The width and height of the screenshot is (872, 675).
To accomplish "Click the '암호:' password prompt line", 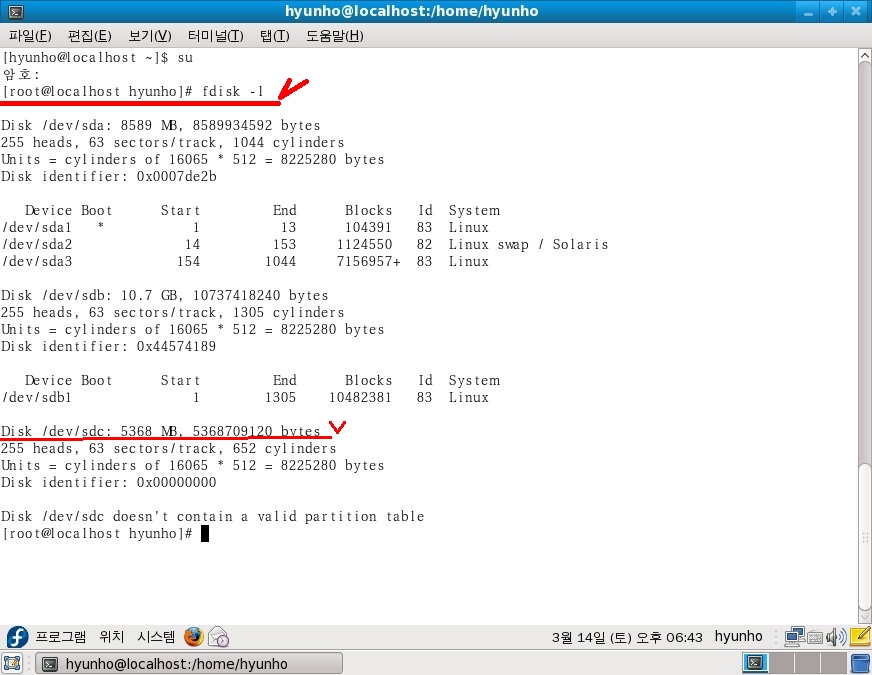I will click(22, 75).
